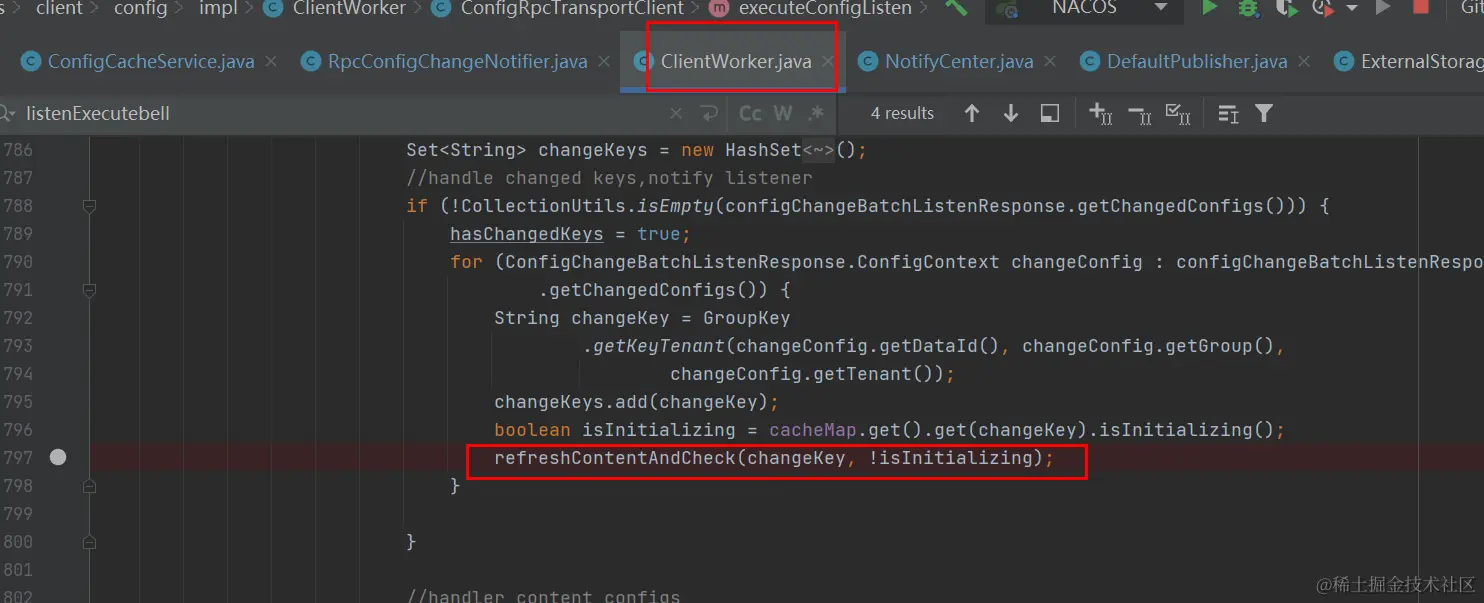Clear the search field text
Screen dimensions: 1484x603
tap(677, 114)
